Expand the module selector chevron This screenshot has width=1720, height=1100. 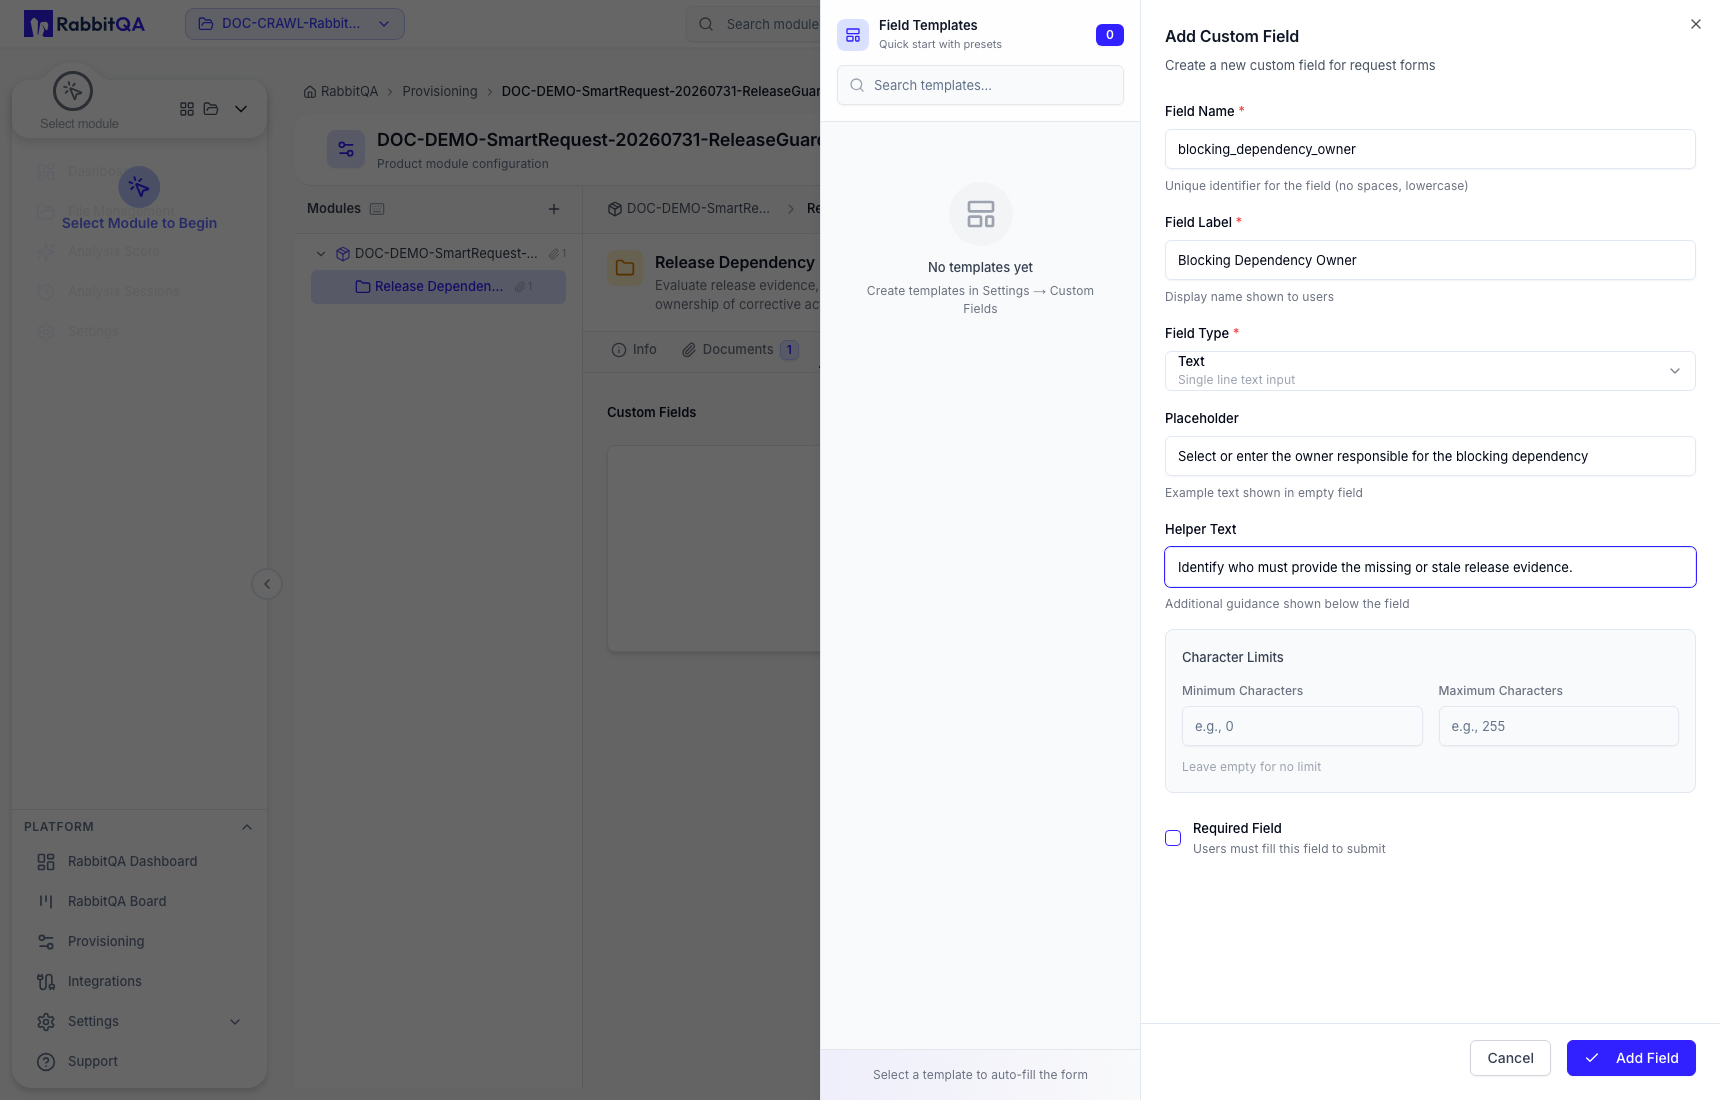pos(241,109)
